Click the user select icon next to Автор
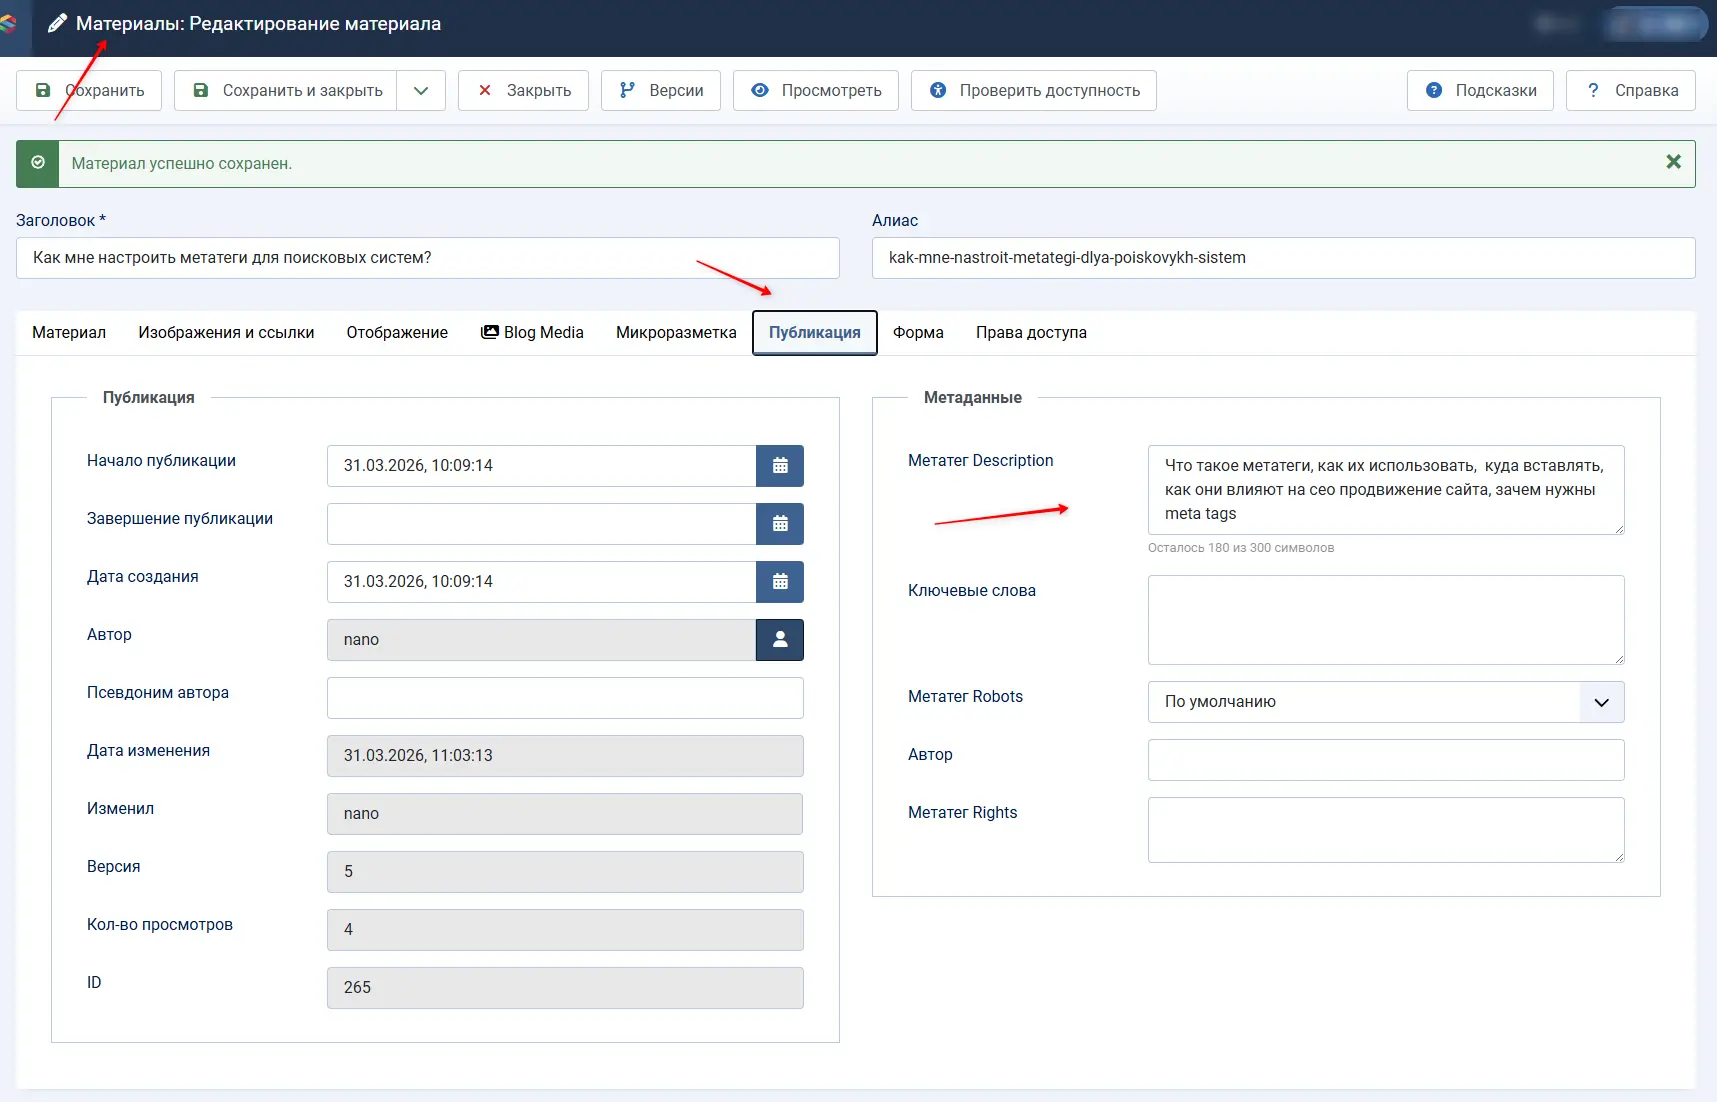 point(780,640)
